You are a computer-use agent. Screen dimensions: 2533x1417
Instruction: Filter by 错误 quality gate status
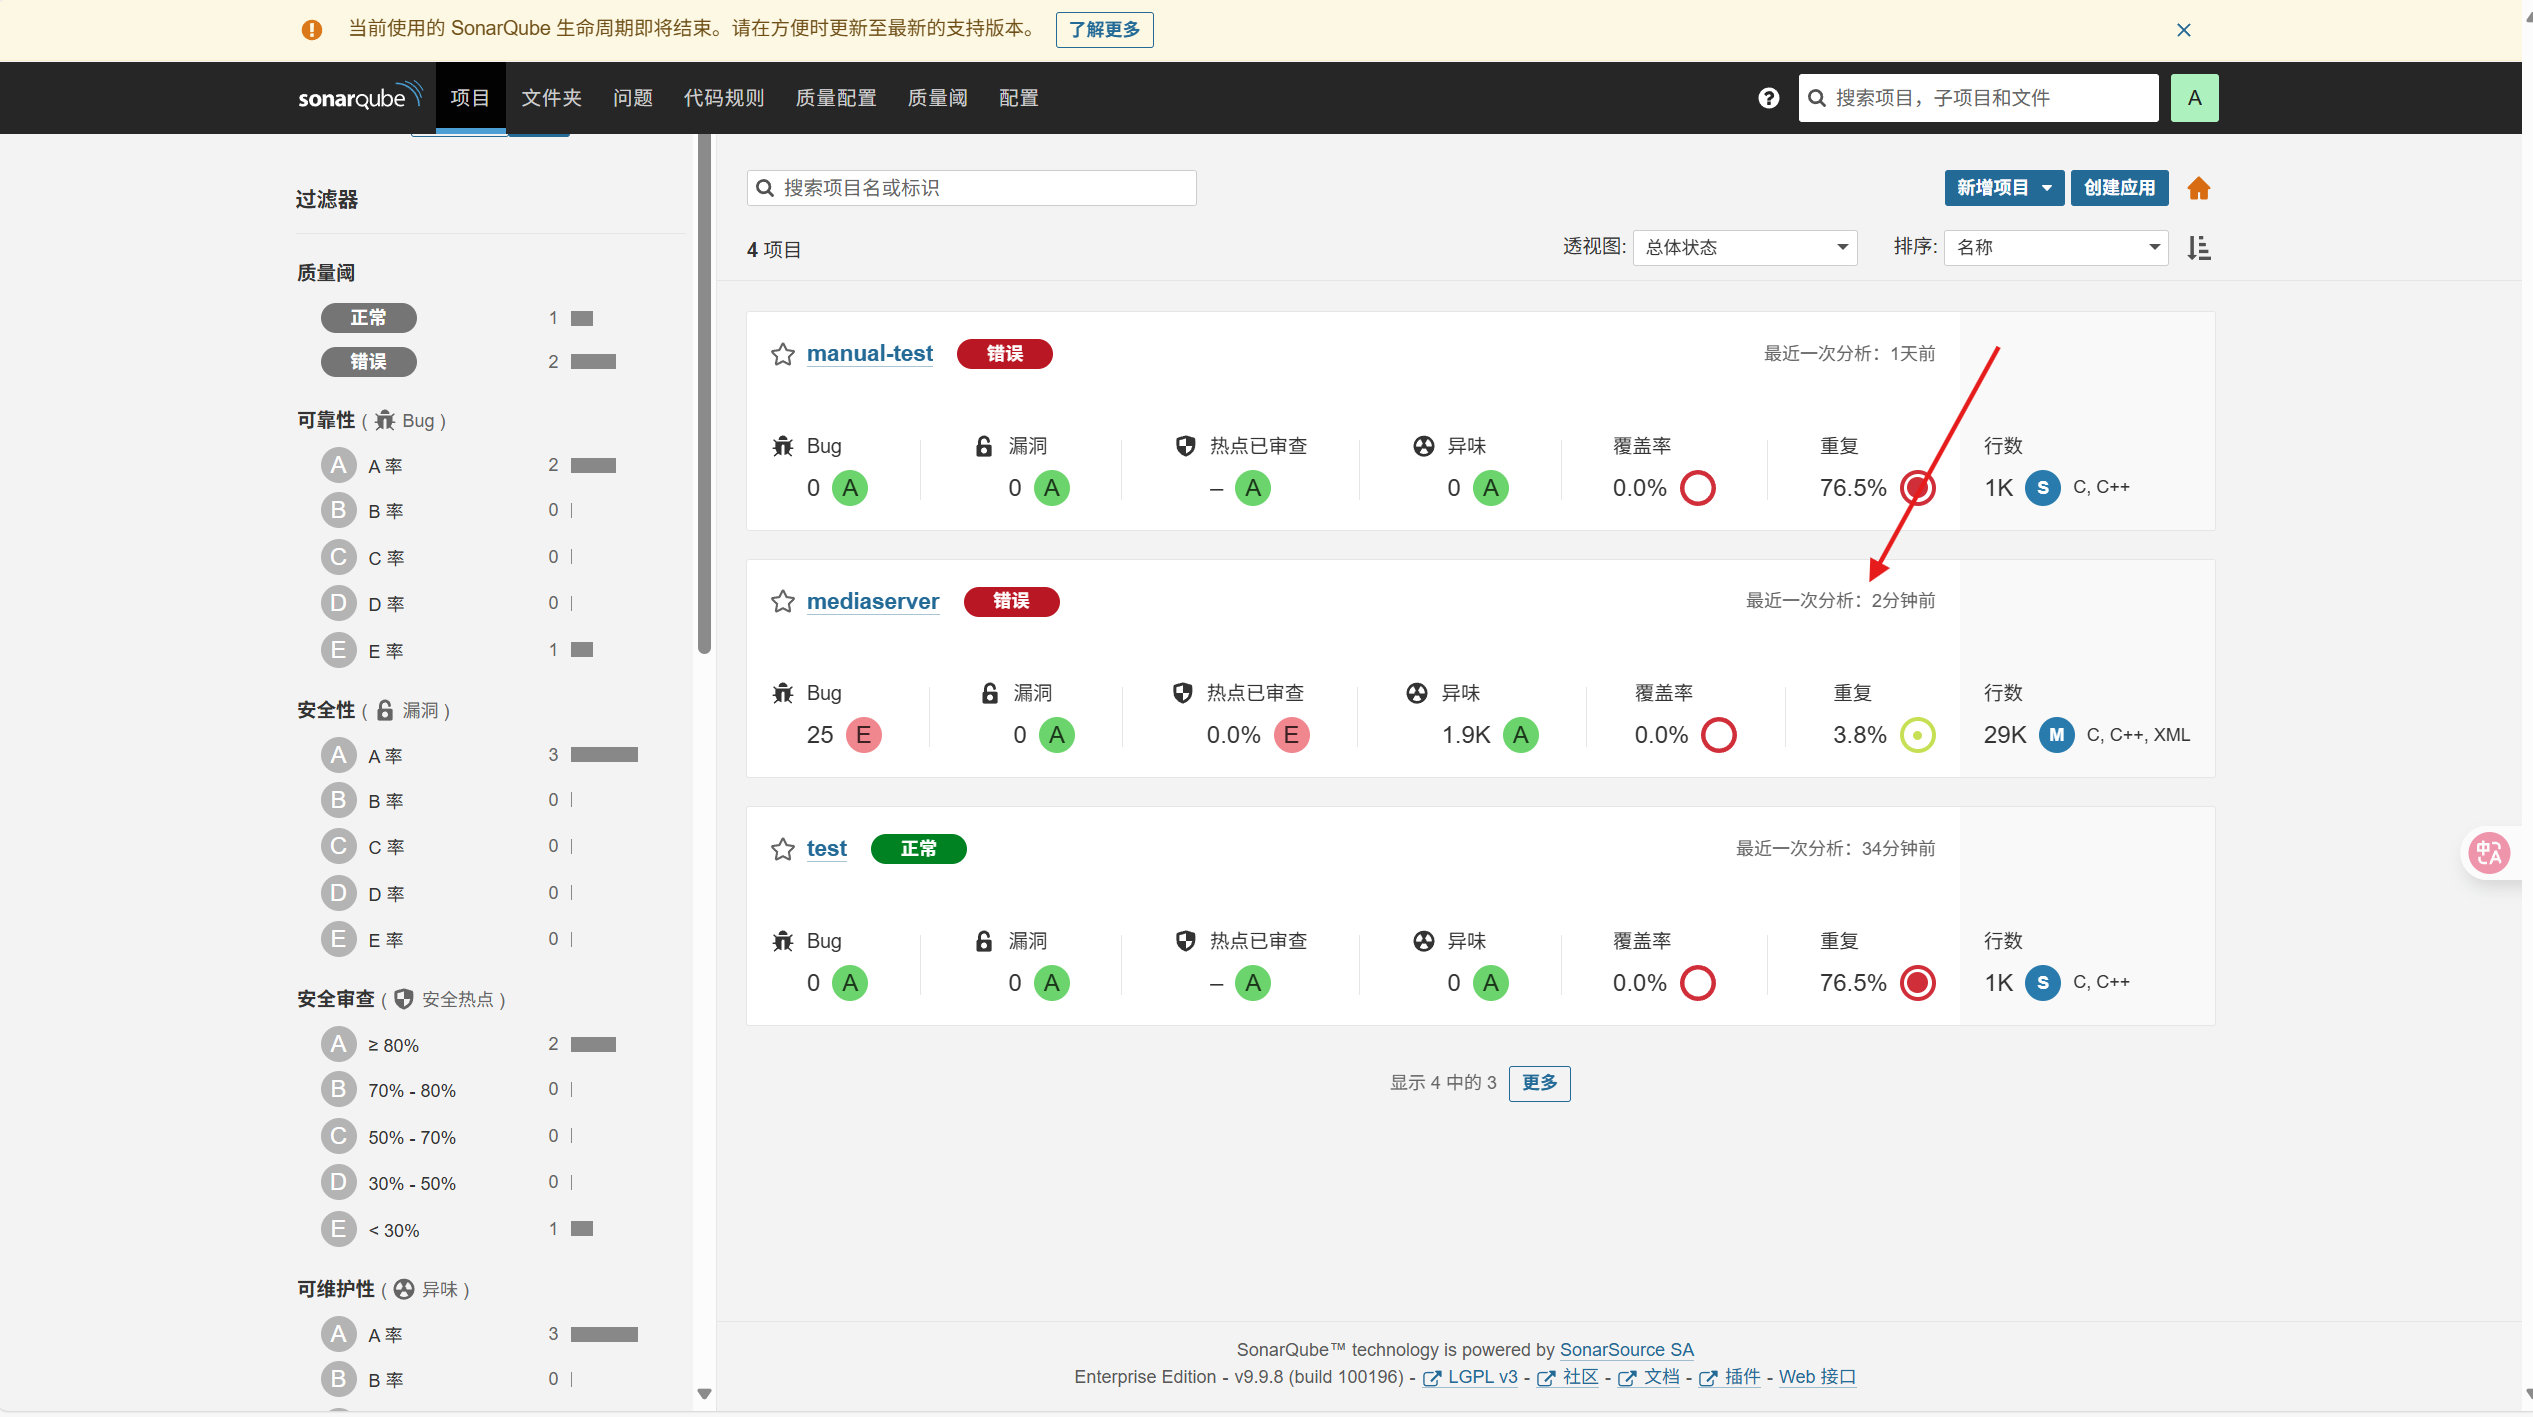(x=368, y=362)
